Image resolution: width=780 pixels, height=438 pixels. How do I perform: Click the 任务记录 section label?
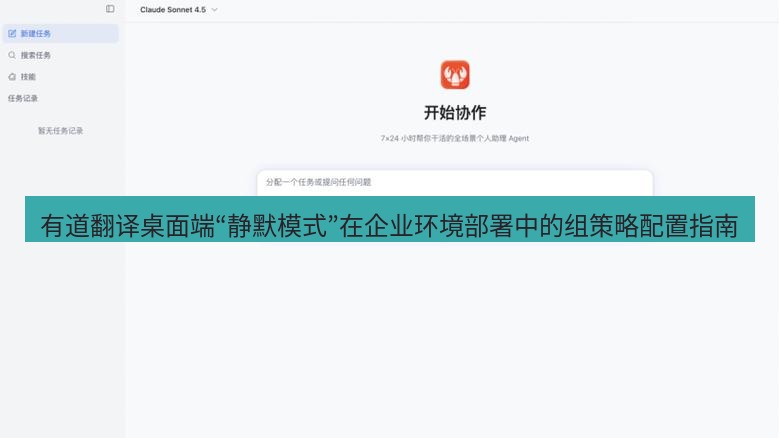23,98
